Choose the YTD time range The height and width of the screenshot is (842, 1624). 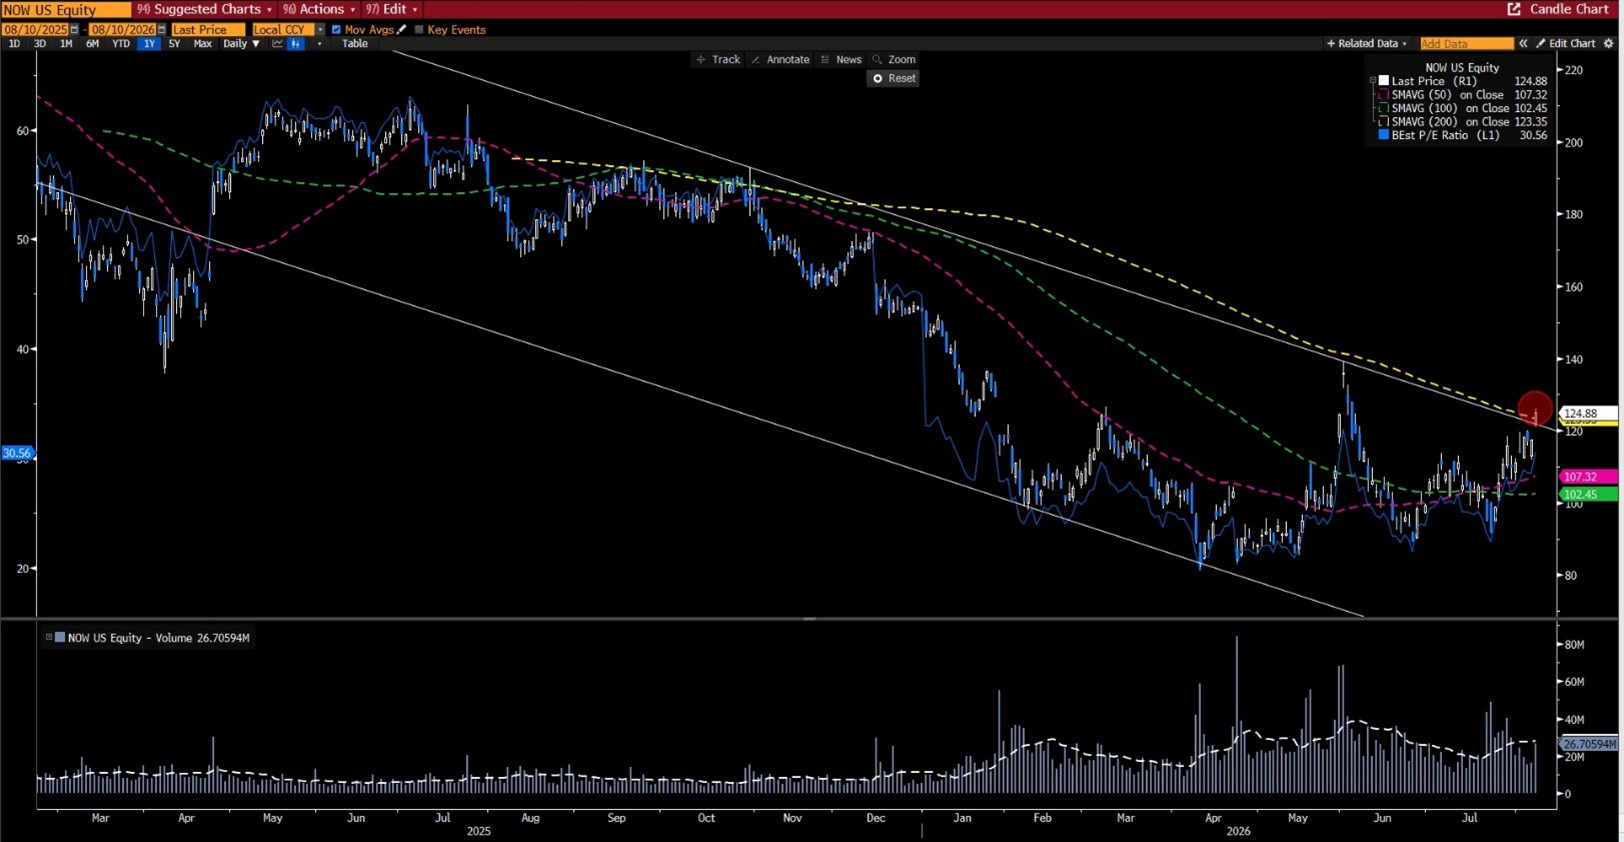121,44
